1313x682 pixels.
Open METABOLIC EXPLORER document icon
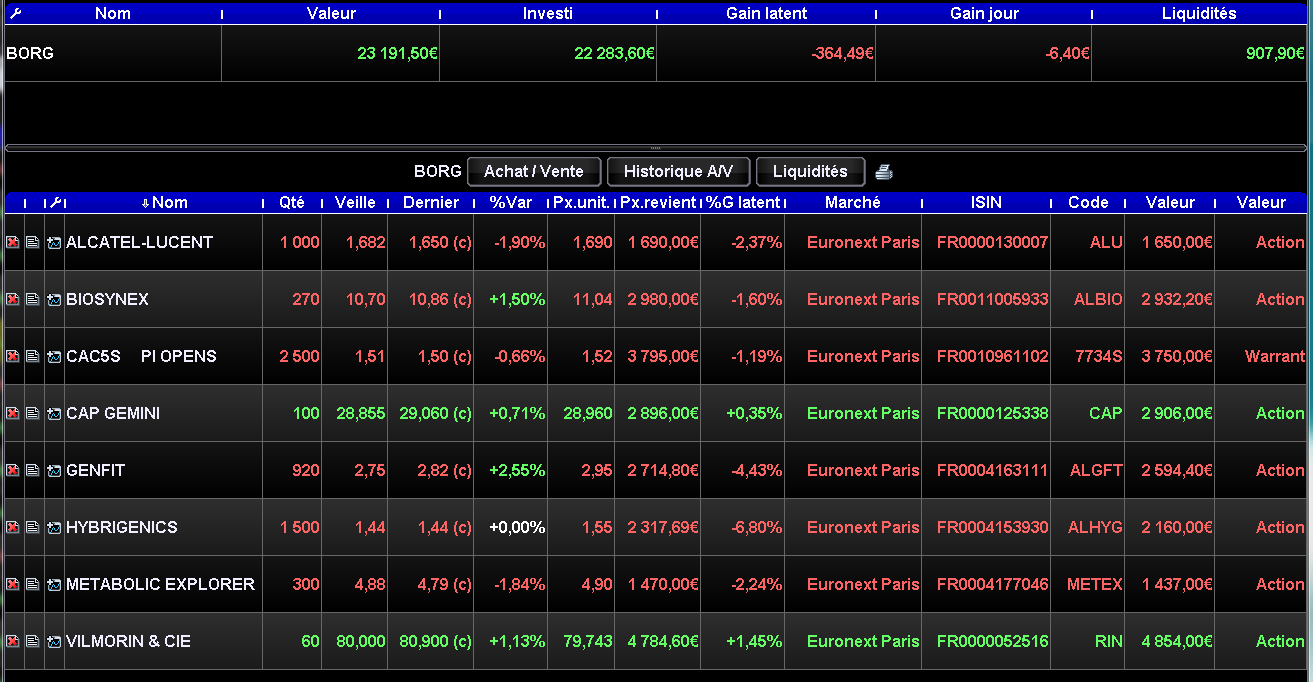33,584
